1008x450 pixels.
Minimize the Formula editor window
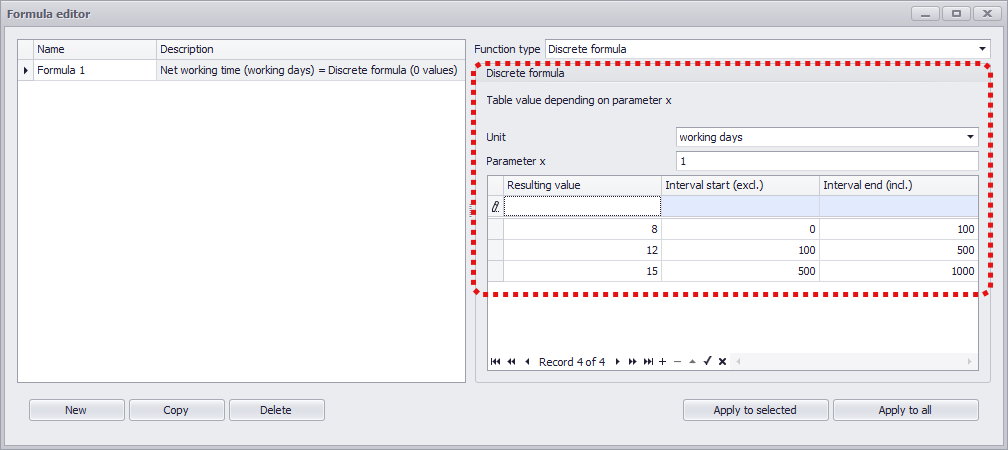[926, 14]
